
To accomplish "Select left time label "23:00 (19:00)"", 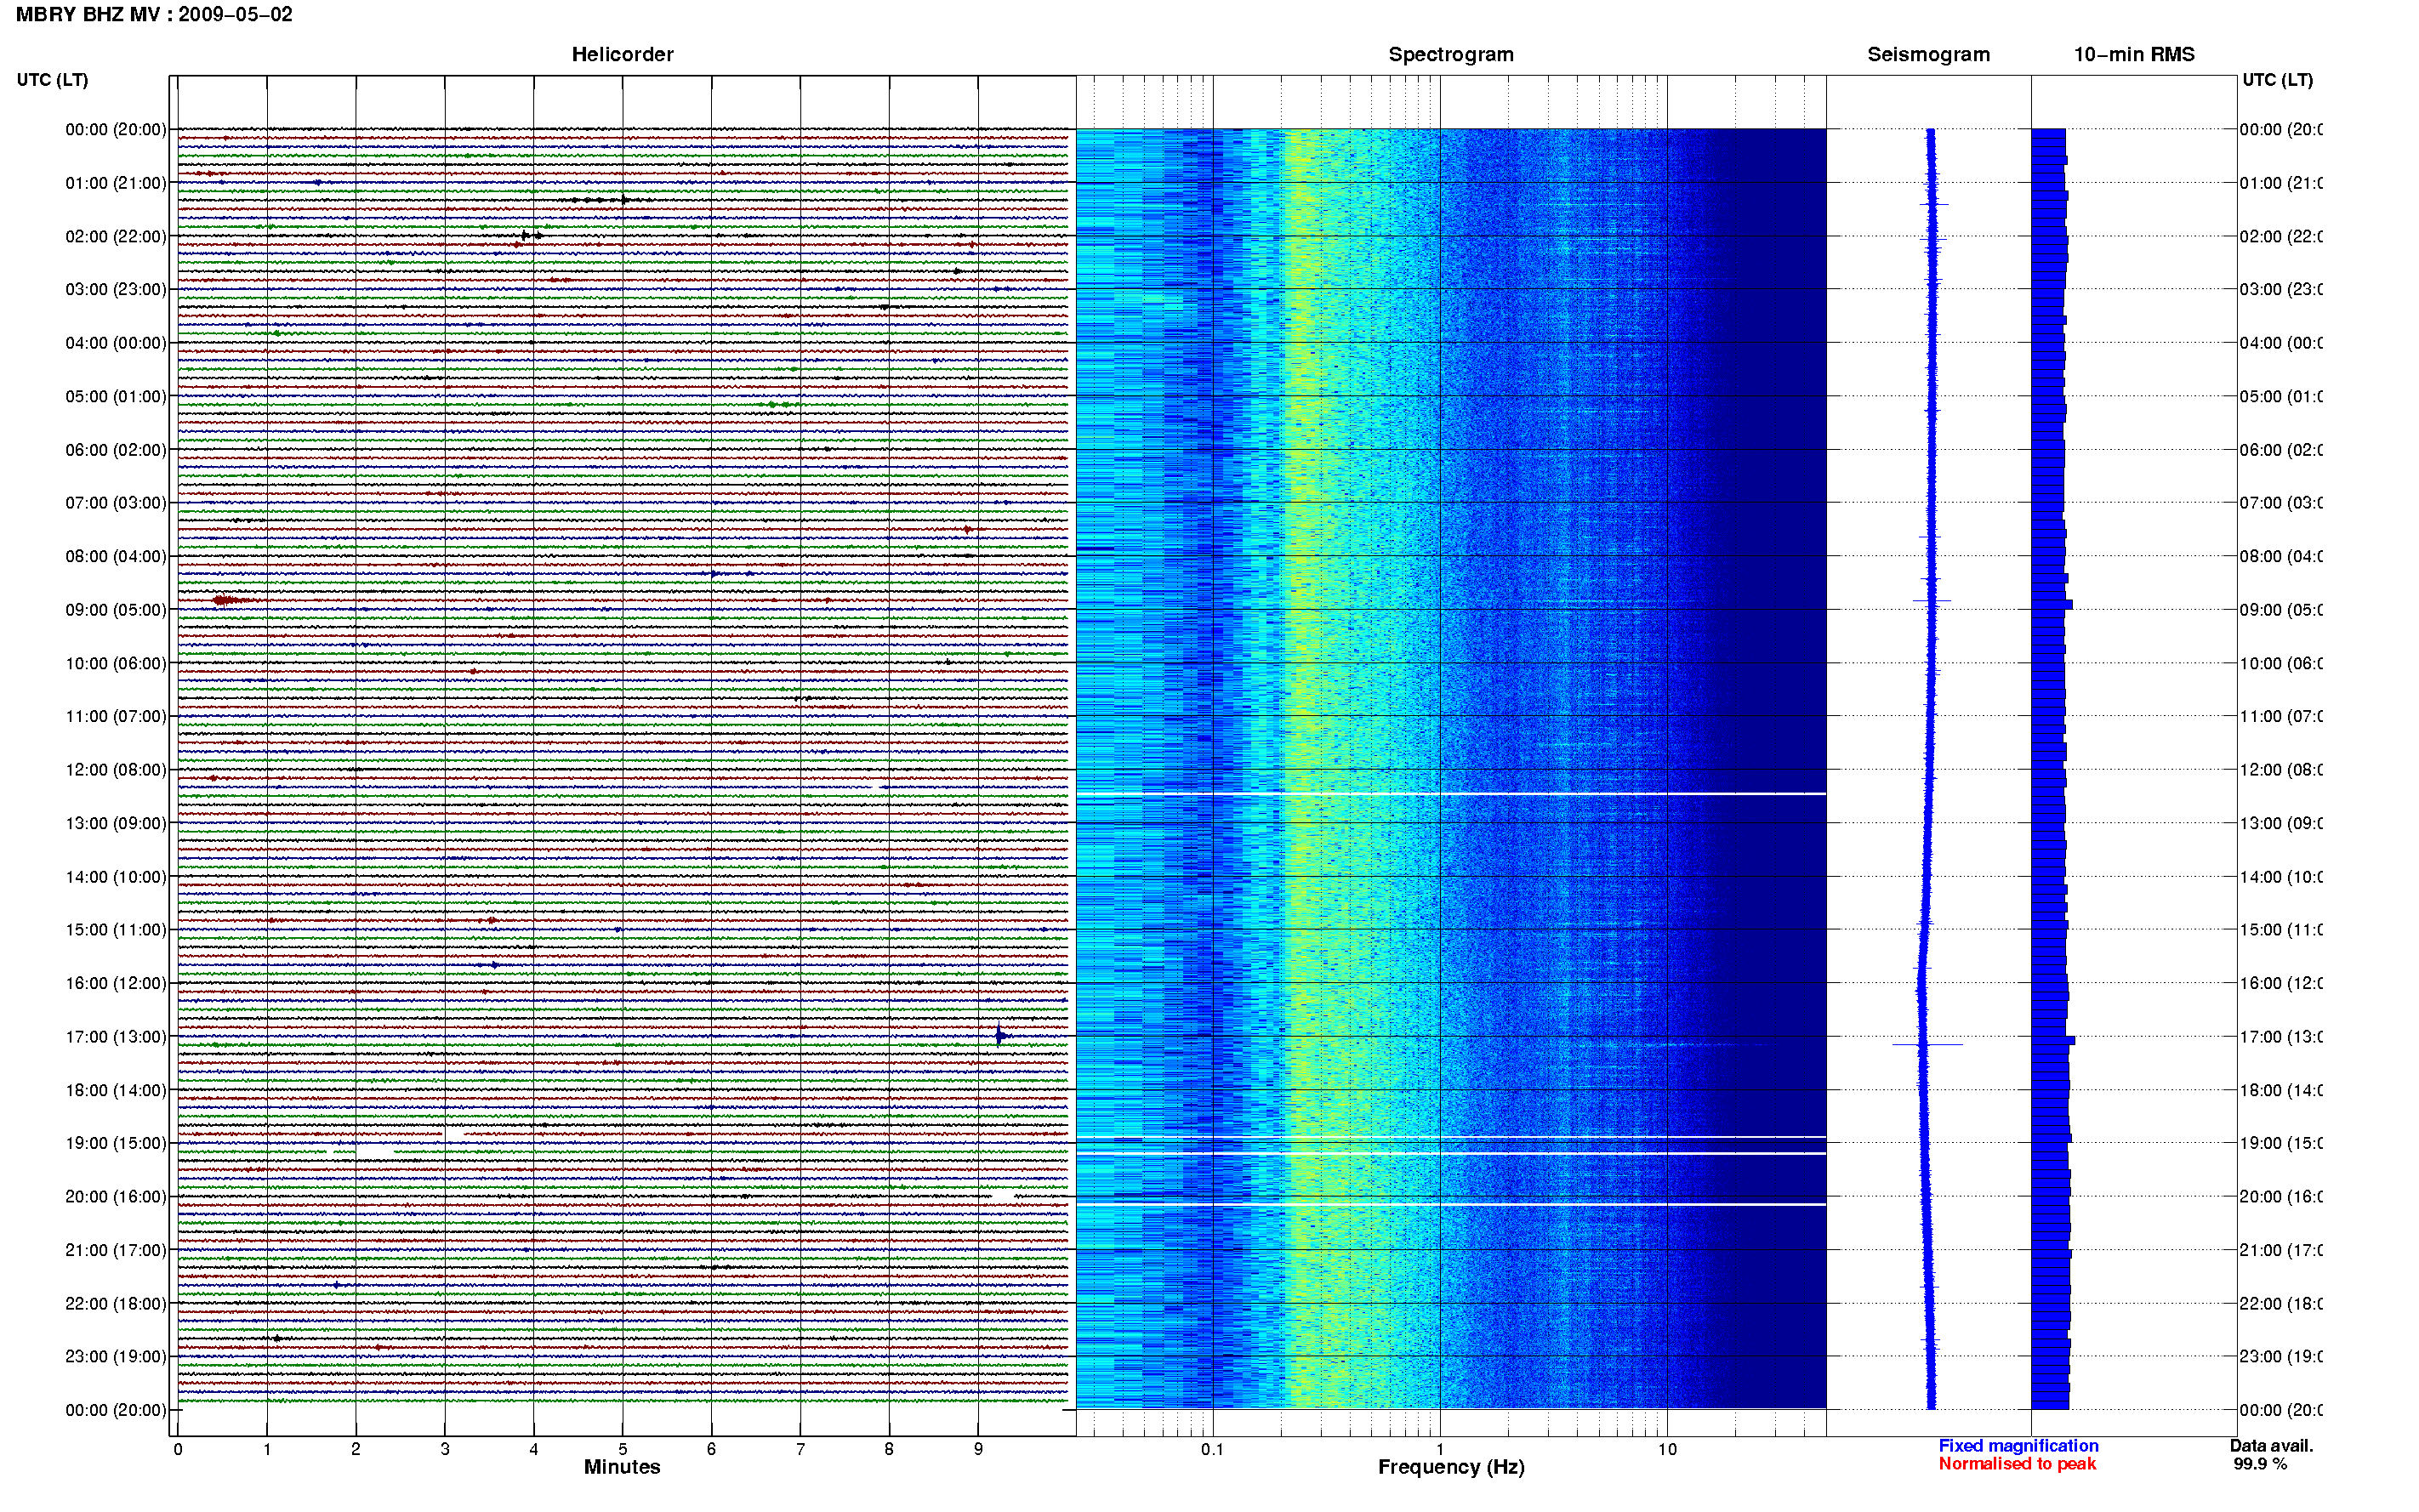I will coord(115,1357).
